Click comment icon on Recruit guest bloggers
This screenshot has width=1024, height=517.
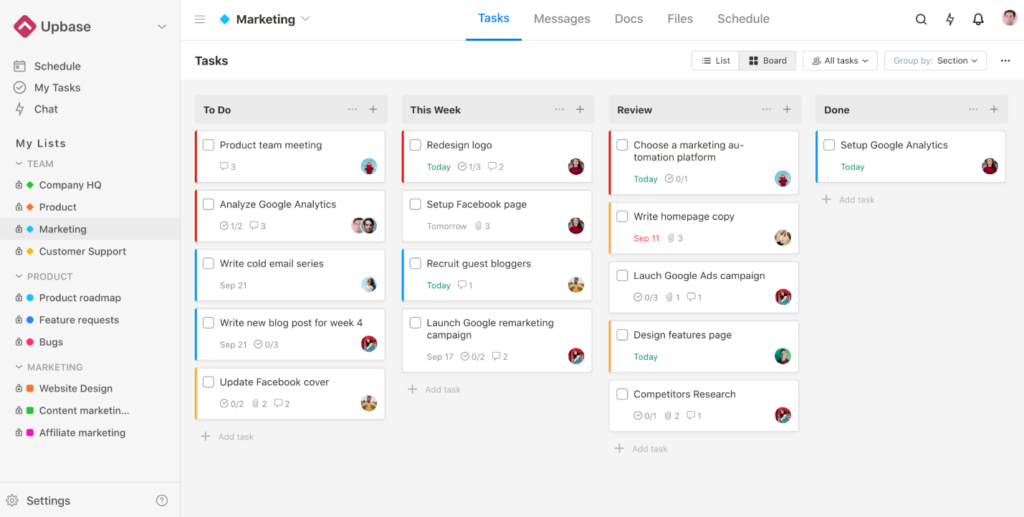(462, 285)
